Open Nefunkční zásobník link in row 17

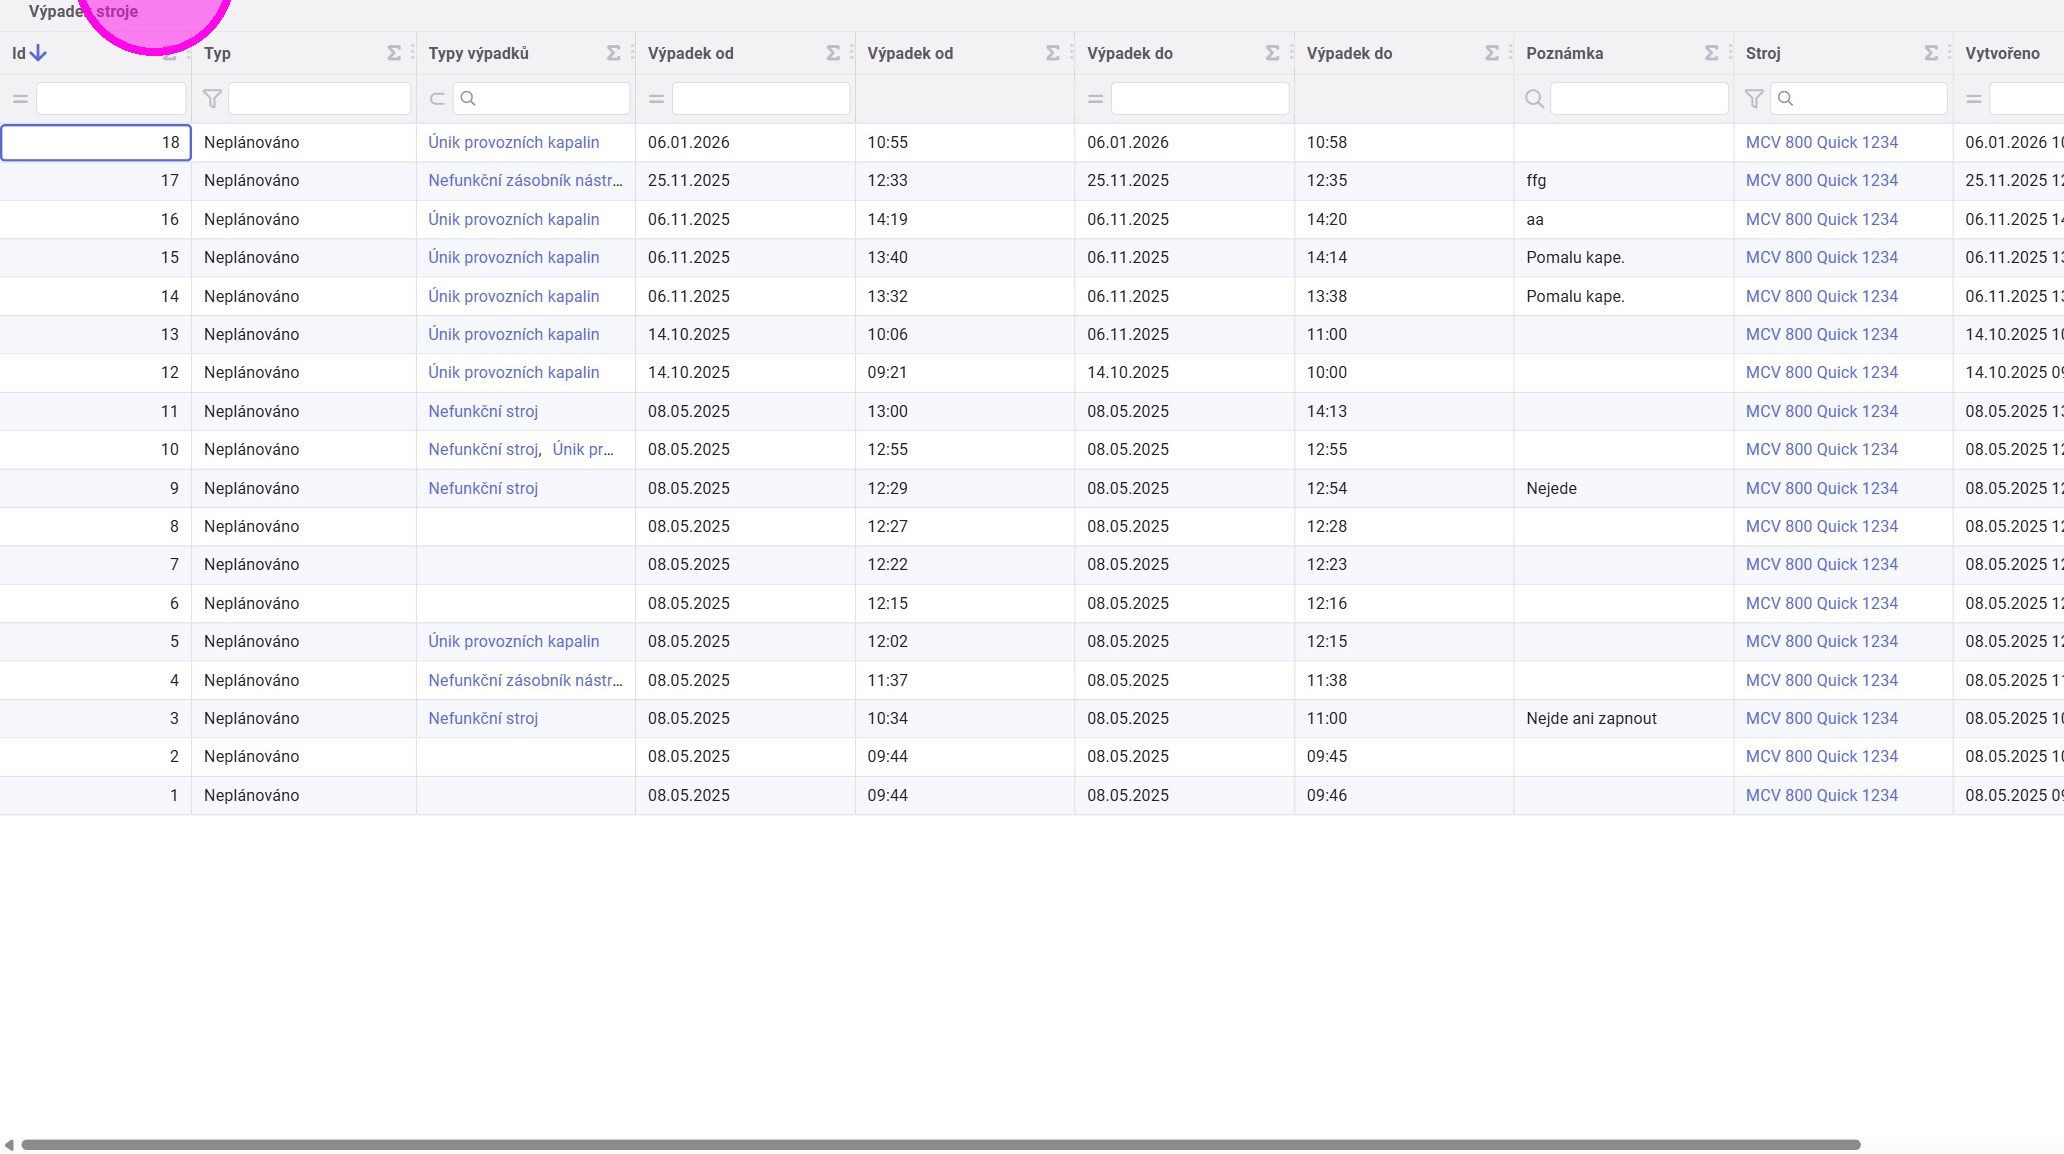(524, 181)
